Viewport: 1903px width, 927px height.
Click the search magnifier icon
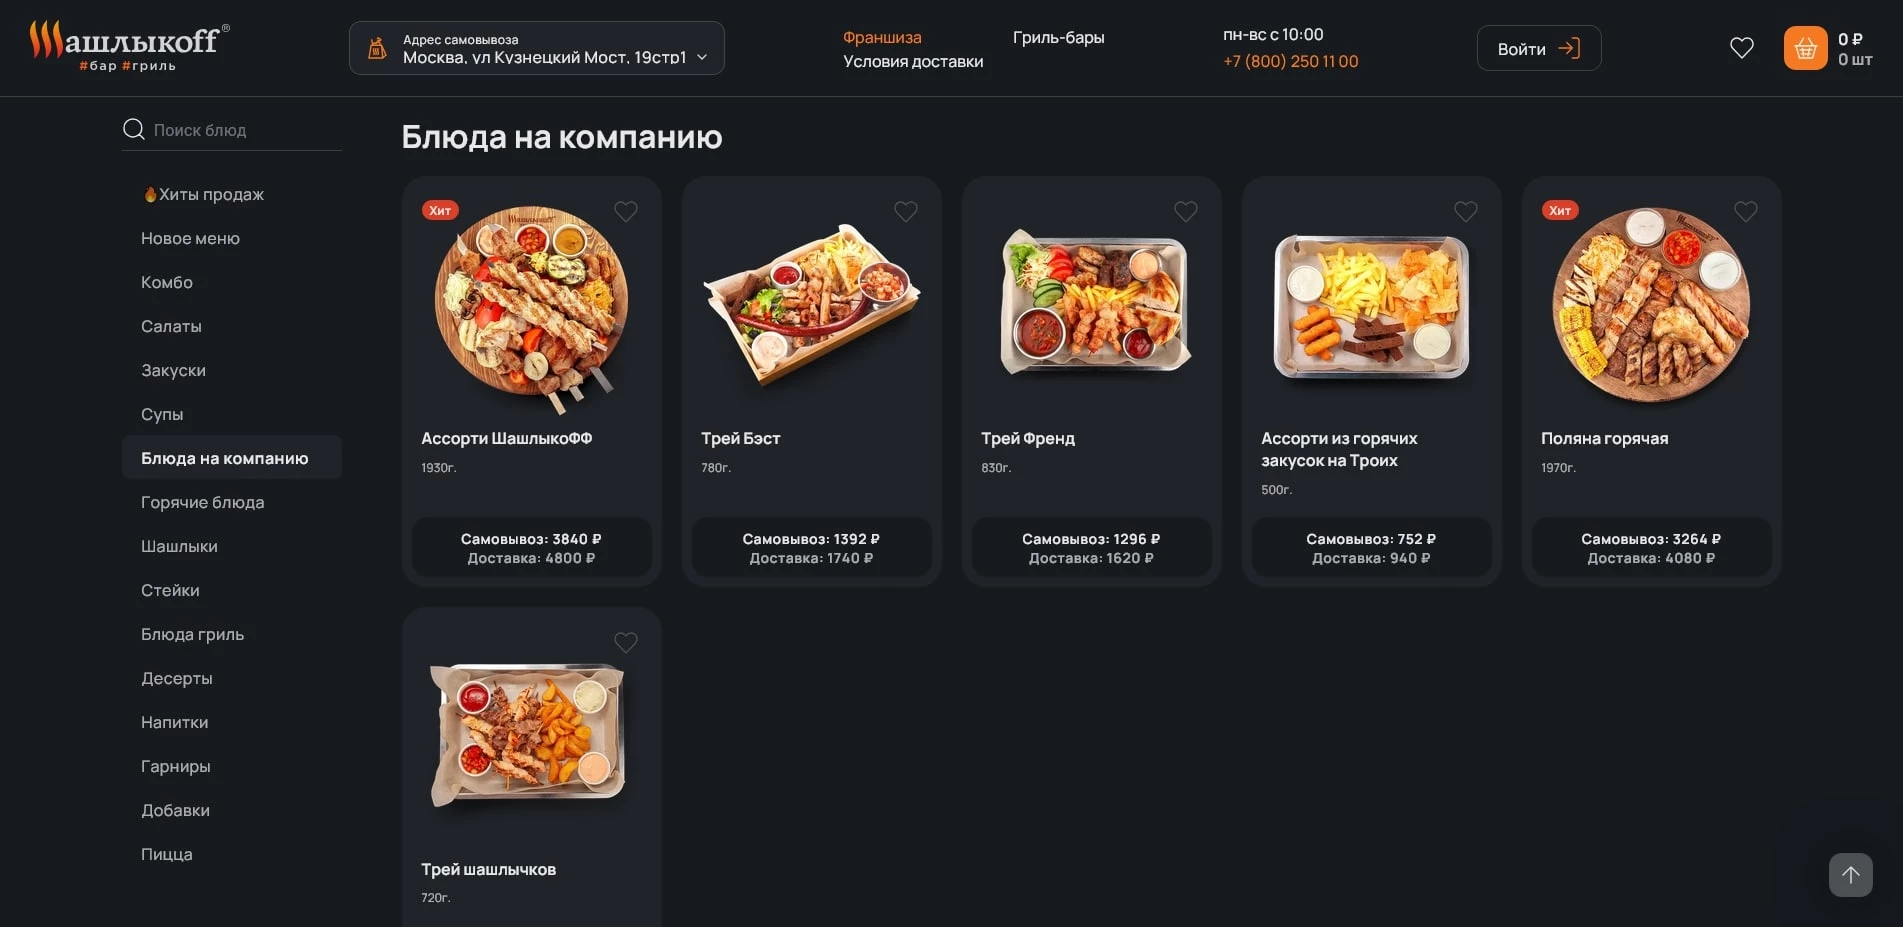pos(133,129)
